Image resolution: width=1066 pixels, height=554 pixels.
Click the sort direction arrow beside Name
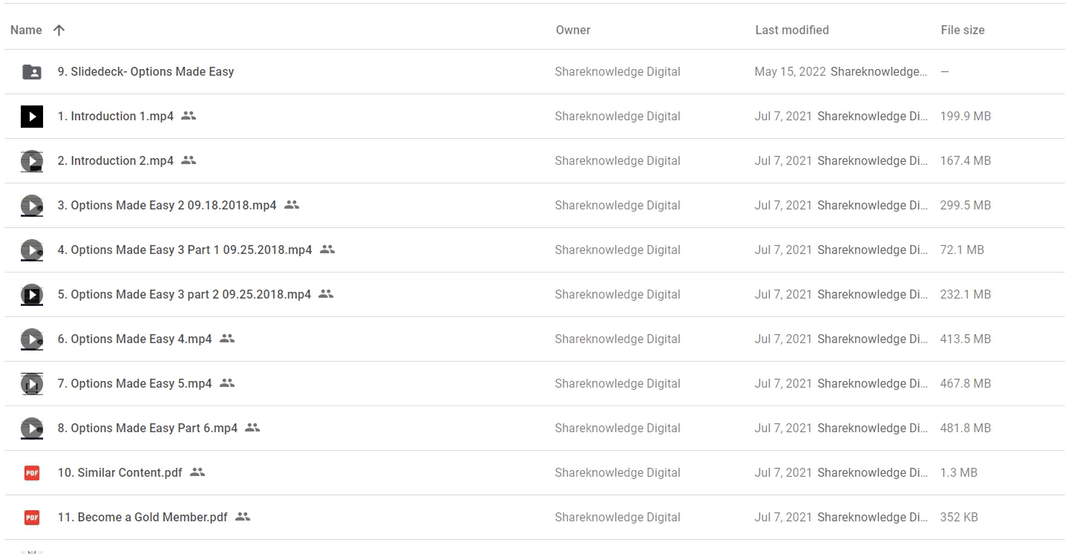tap(59, 30)
